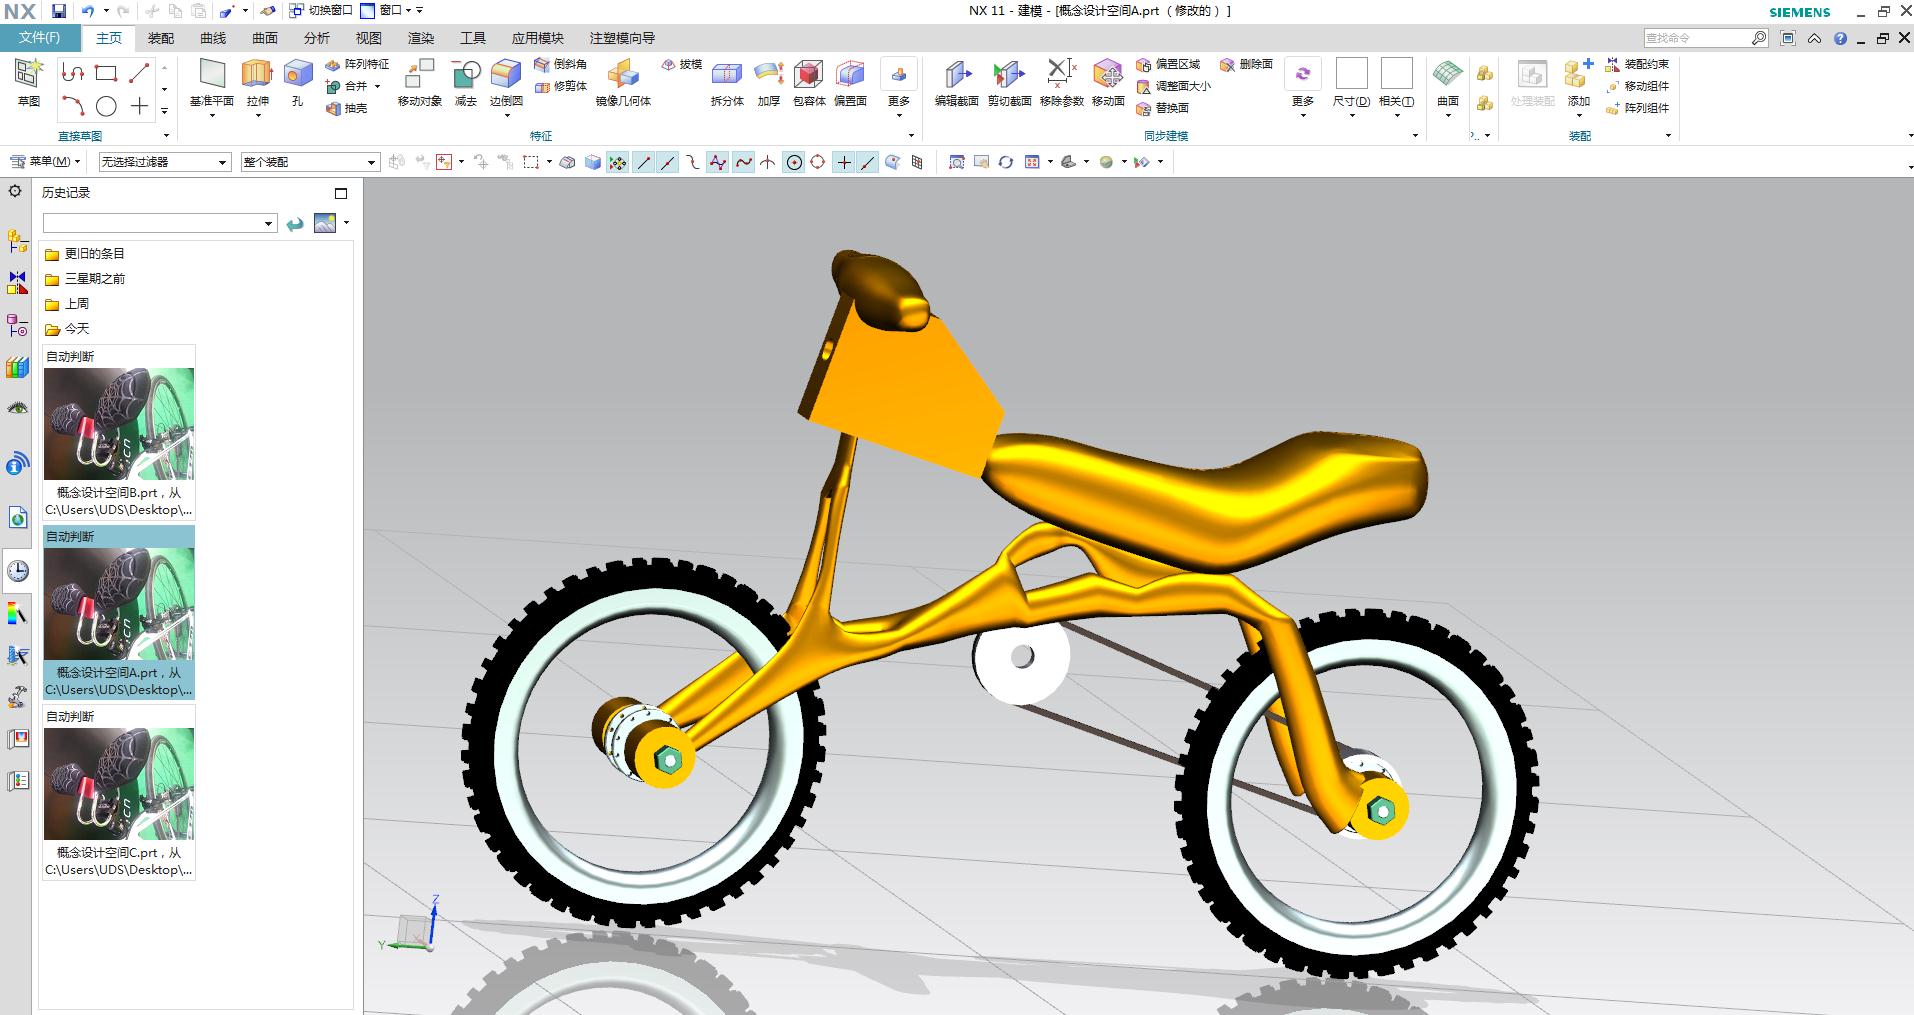Click the 调整面大小 resize face icon
Viewport: 1914px width, 1015px height.
(x=1144, y=86)
